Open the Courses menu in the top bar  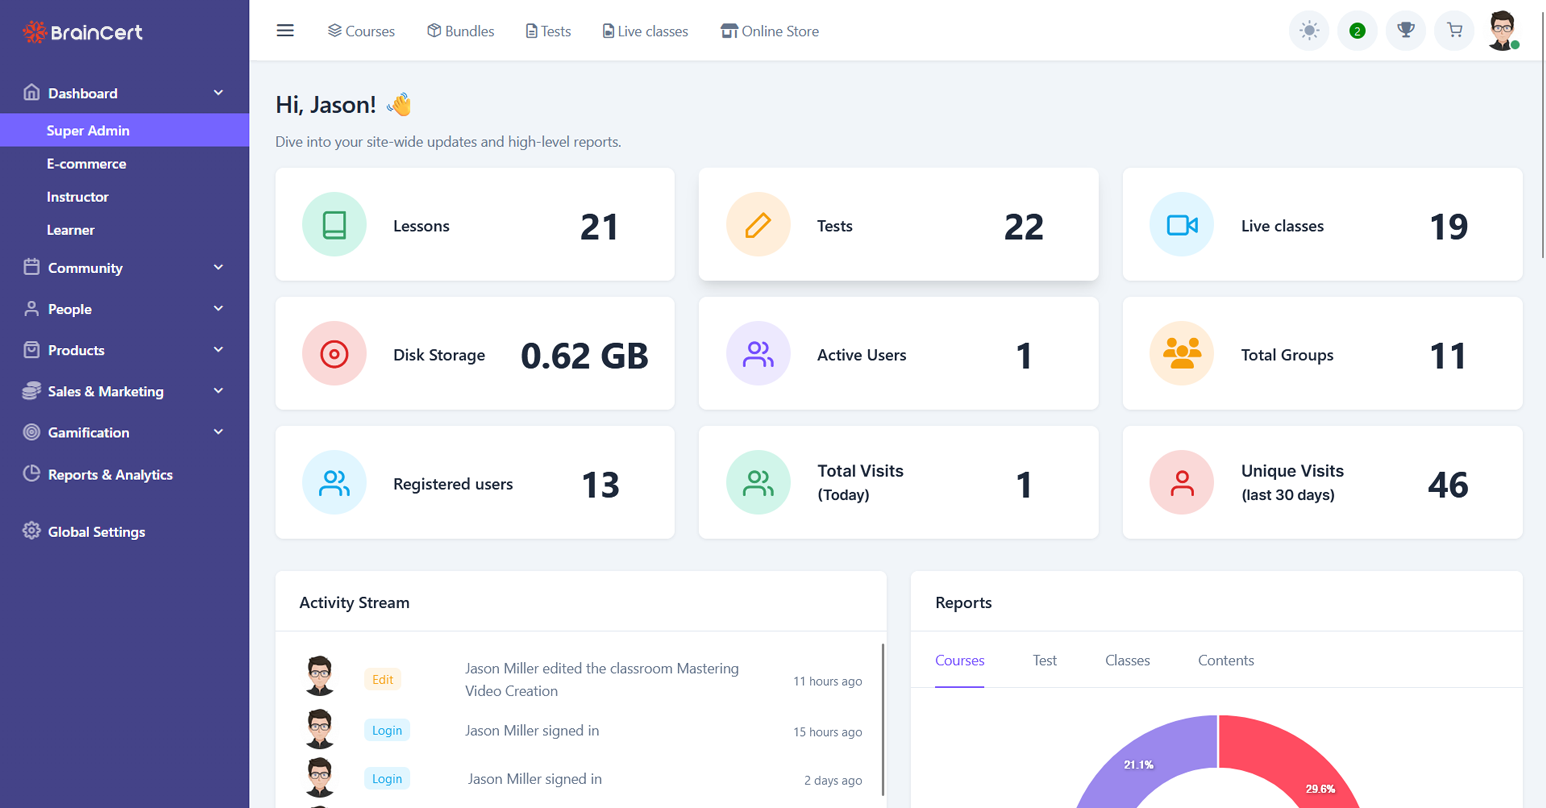point(361,30)
